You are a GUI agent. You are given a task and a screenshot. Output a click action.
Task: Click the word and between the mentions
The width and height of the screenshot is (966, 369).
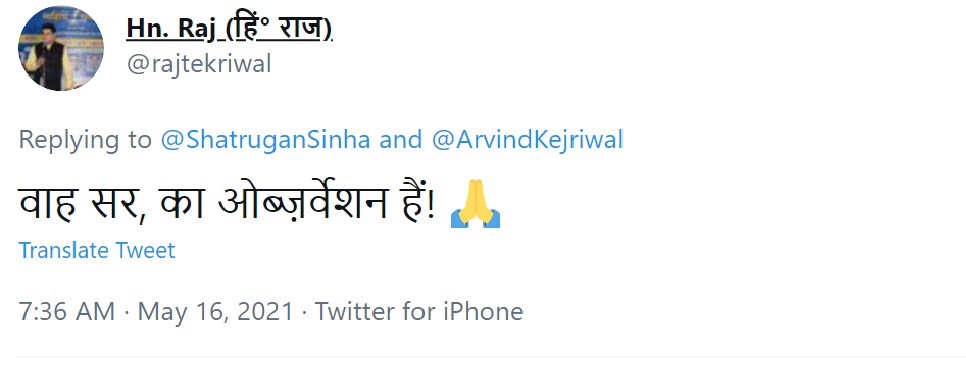point(401,140)
